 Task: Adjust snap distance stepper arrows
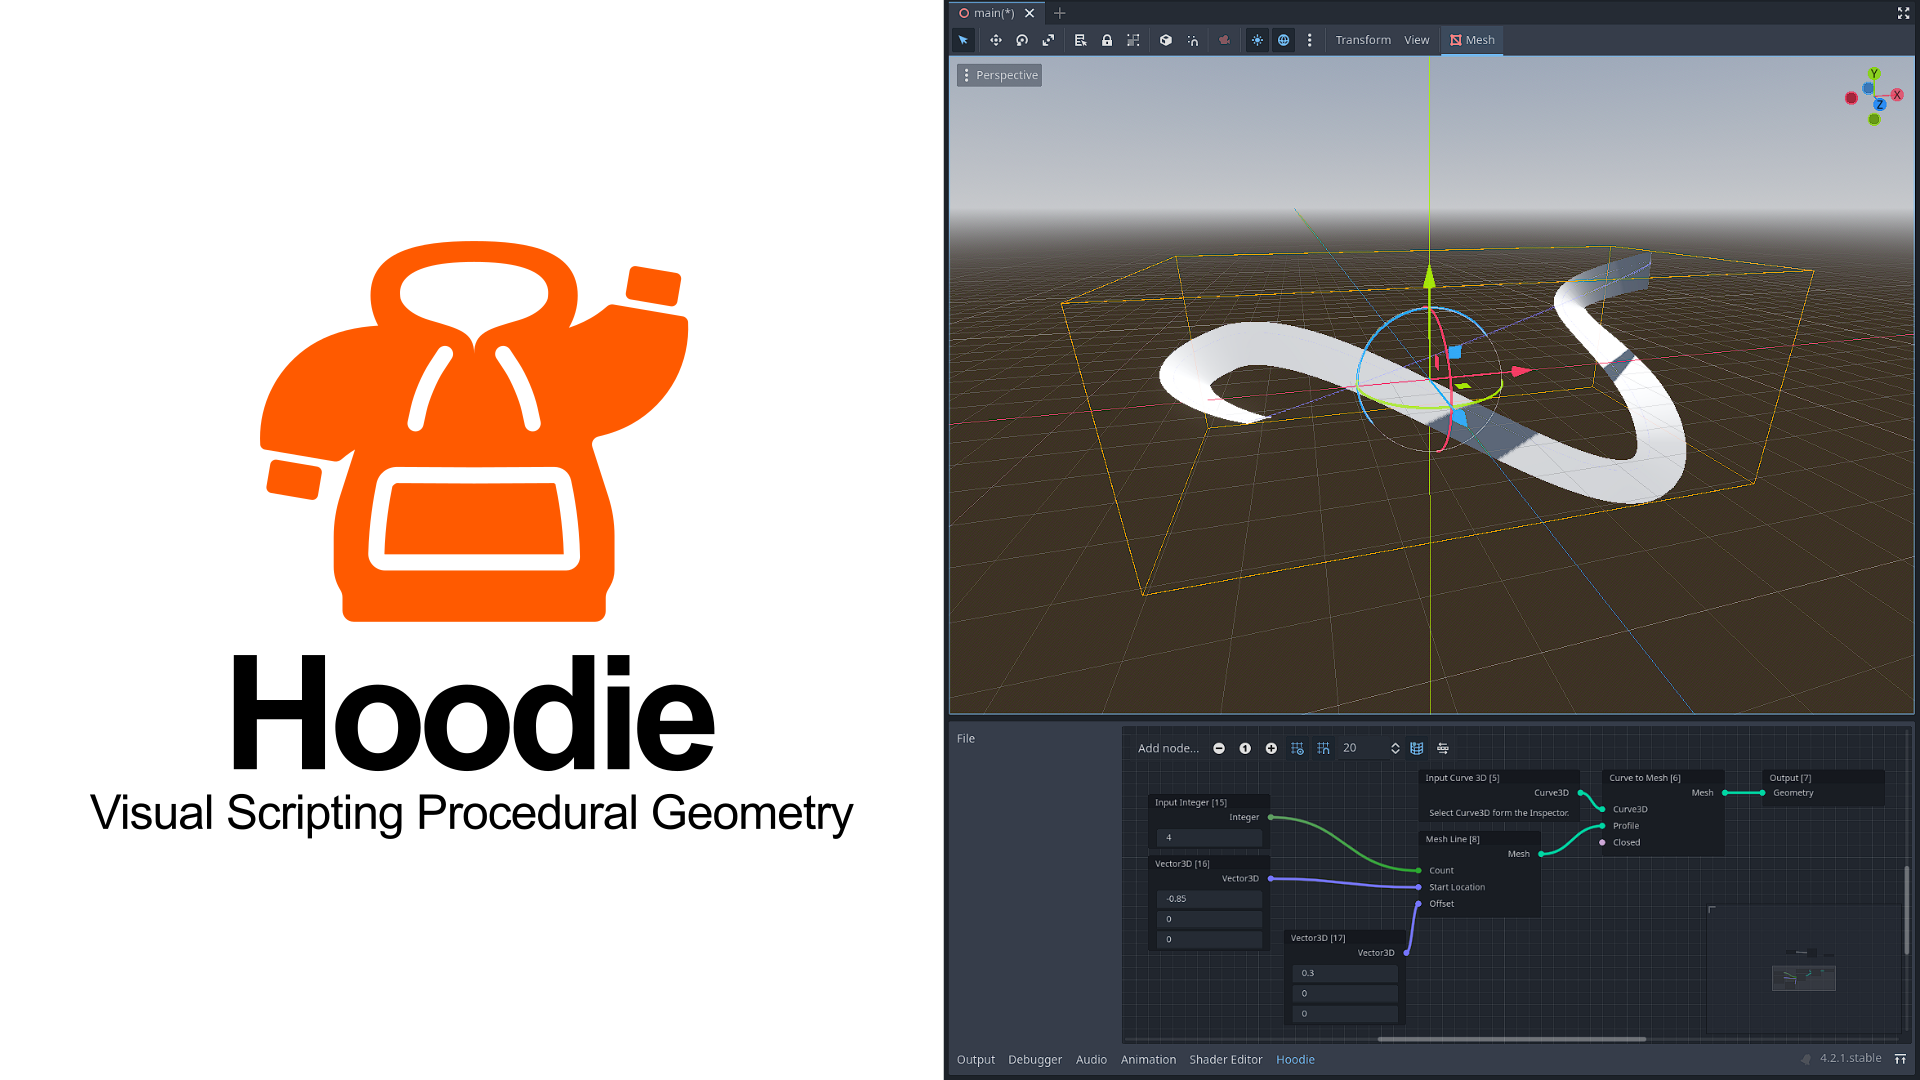pos(1395,748)
